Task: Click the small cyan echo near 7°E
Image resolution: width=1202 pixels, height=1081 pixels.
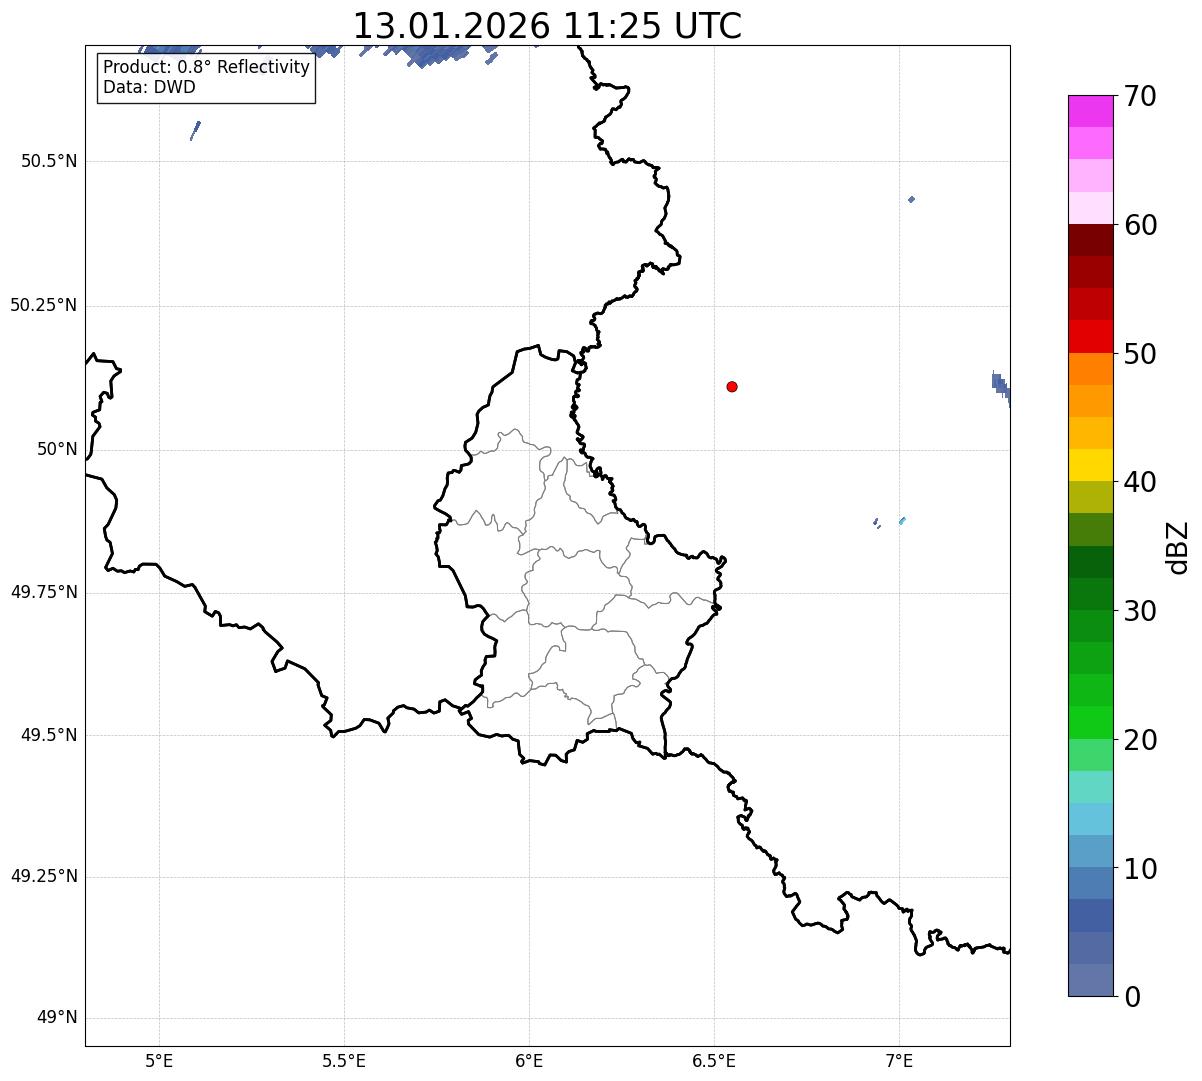Action: 902,520
